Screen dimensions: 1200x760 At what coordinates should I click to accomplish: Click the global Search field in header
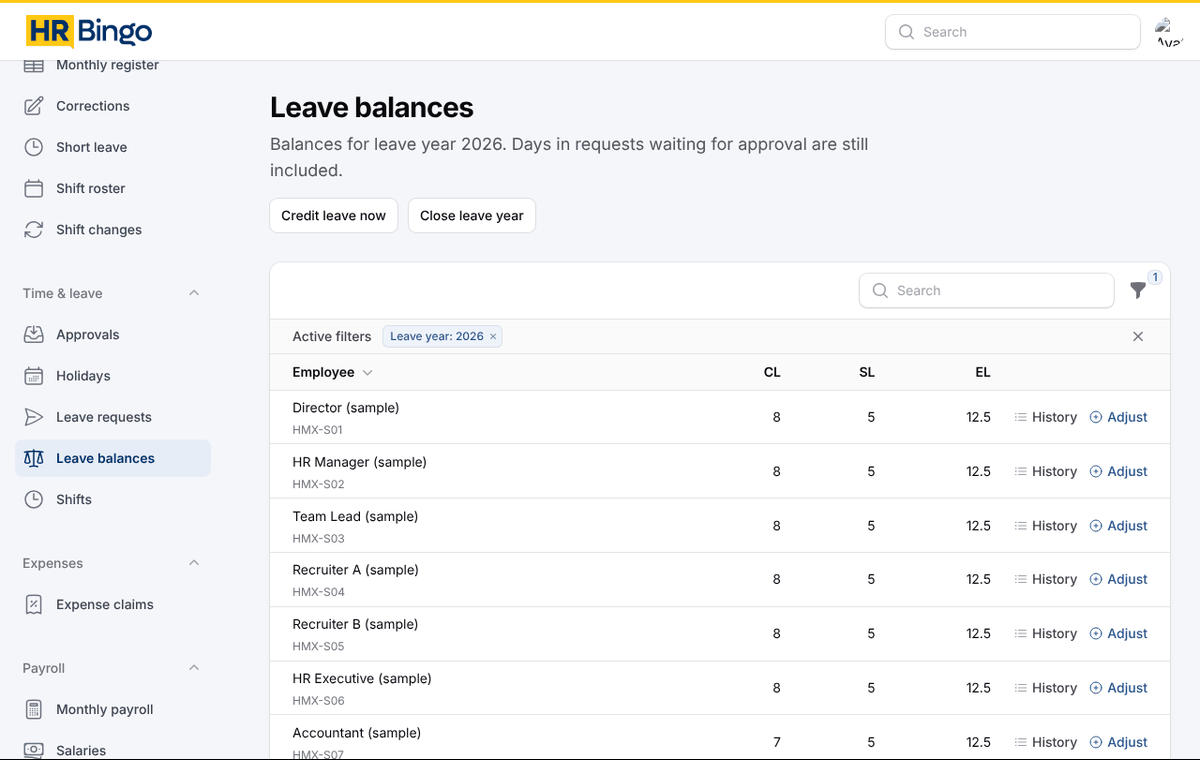coord(1013,32)
